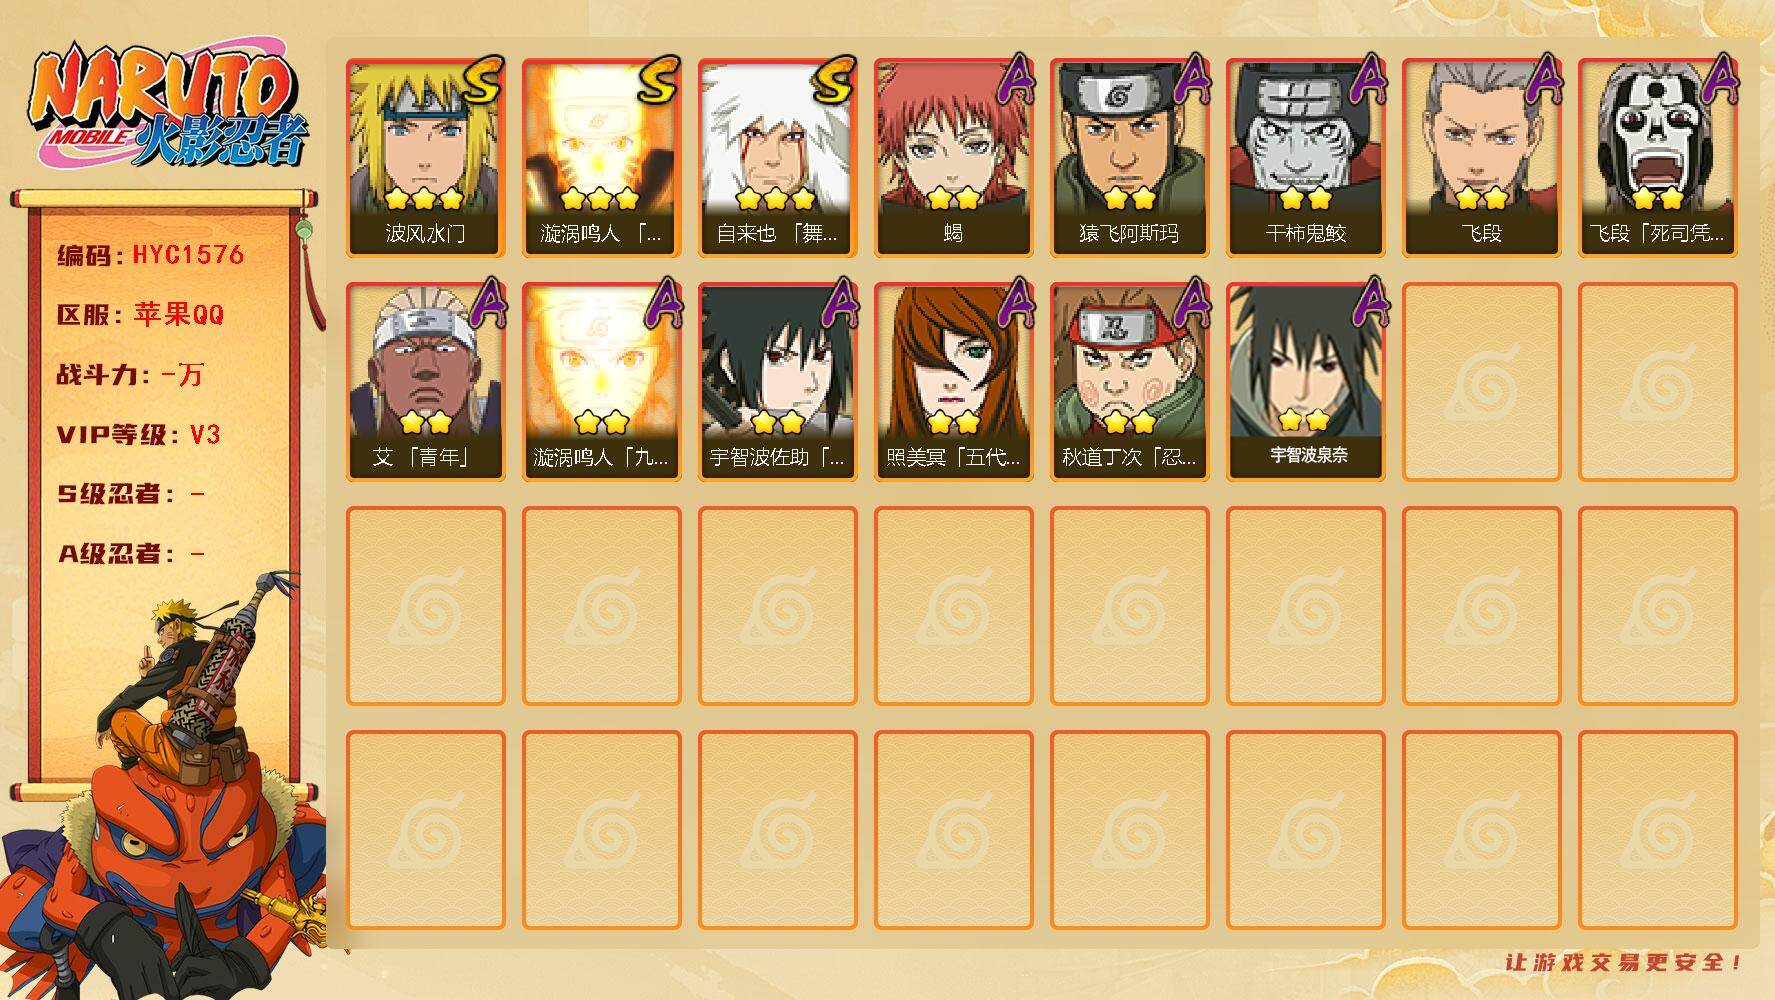The width and height of the screenshot is (1775, 1000).
Task: Open the 飞段「死司凭…」masked card
Action: (1657, 158)
